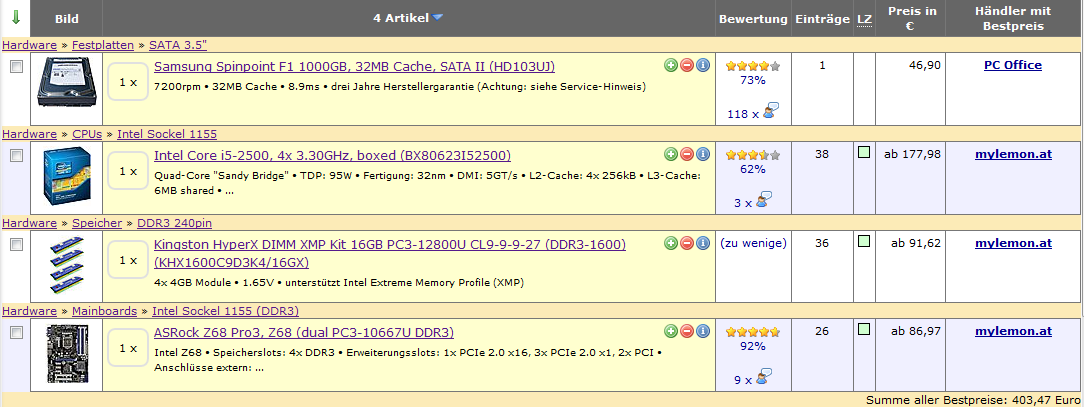Screen dimensions: 1084x407
Task: Open DDR3 240pin breadcrumb link
Action: tap(174, 223)
